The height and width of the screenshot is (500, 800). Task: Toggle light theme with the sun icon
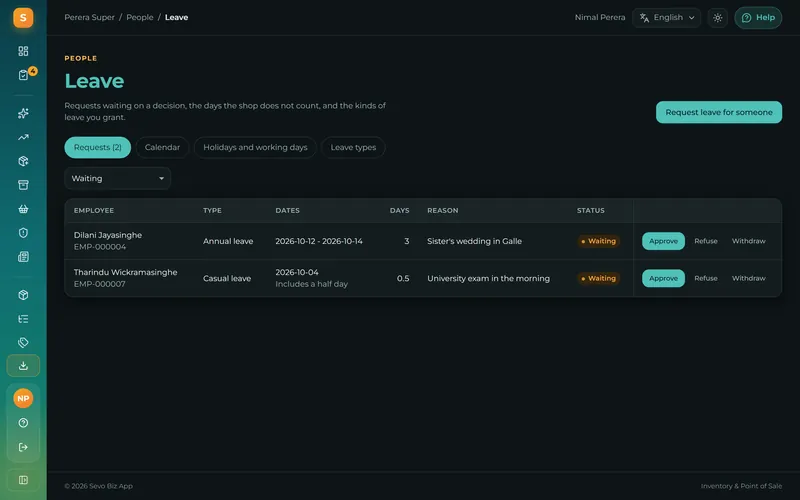point(717,18)
